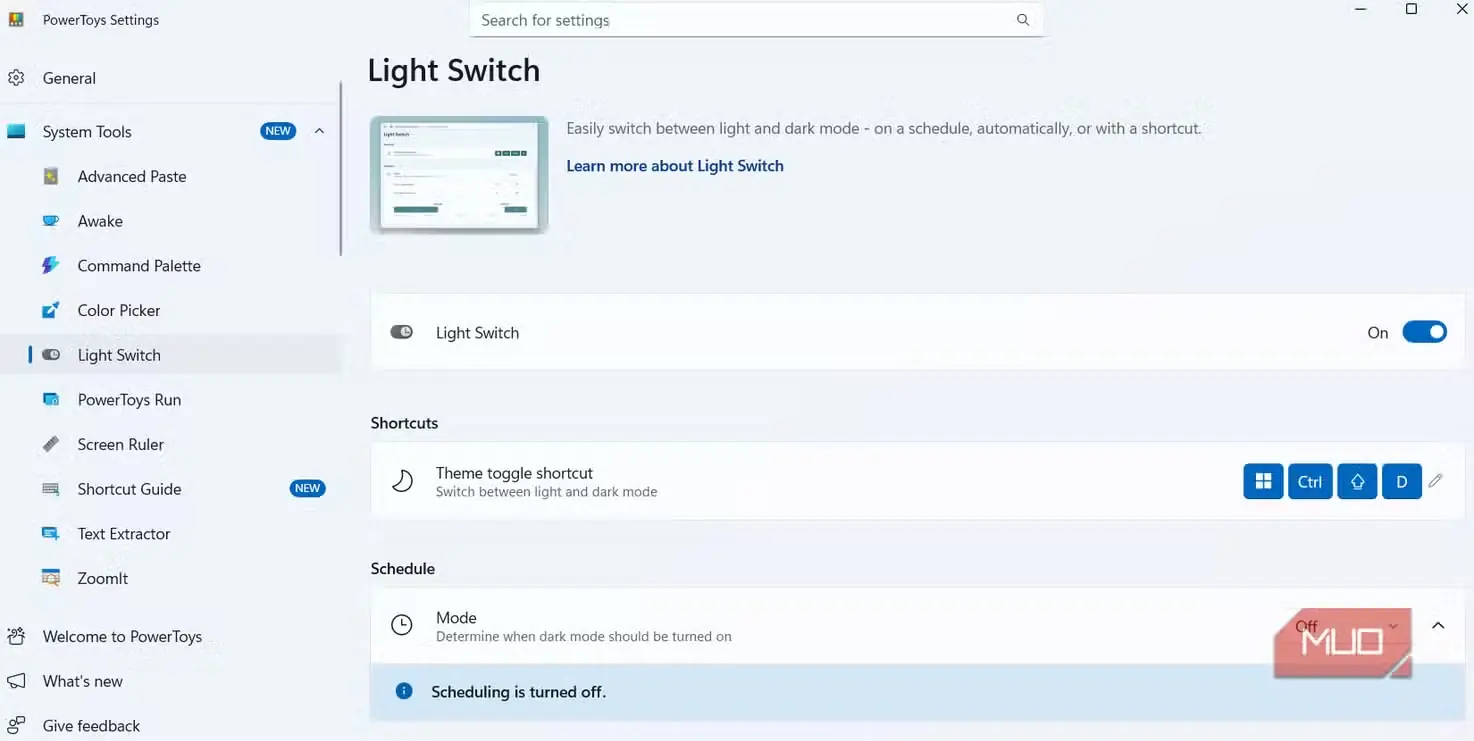The height and width of the screenshot is (741, 1474).
Task: Minimize the PowerToys Settings window
Action: 1361,10
